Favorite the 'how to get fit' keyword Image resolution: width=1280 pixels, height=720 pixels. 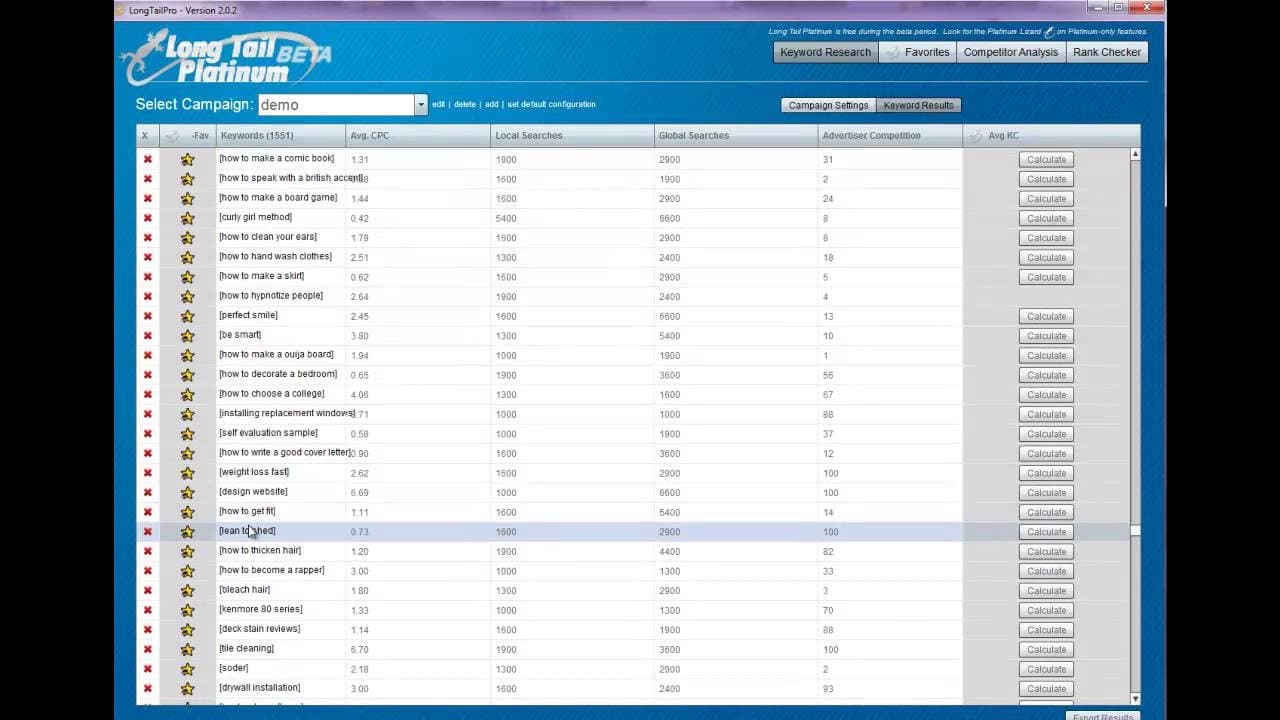(x=187, y=512)
